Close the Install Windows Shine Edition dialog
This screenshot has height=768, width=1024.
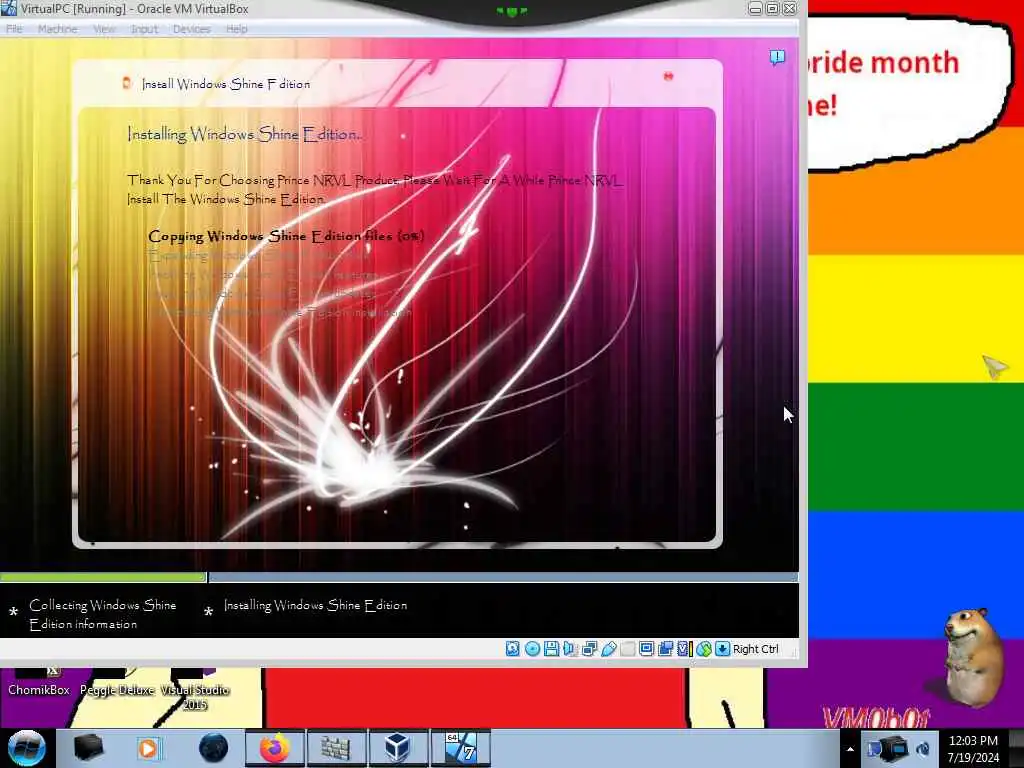click(668, 76)
